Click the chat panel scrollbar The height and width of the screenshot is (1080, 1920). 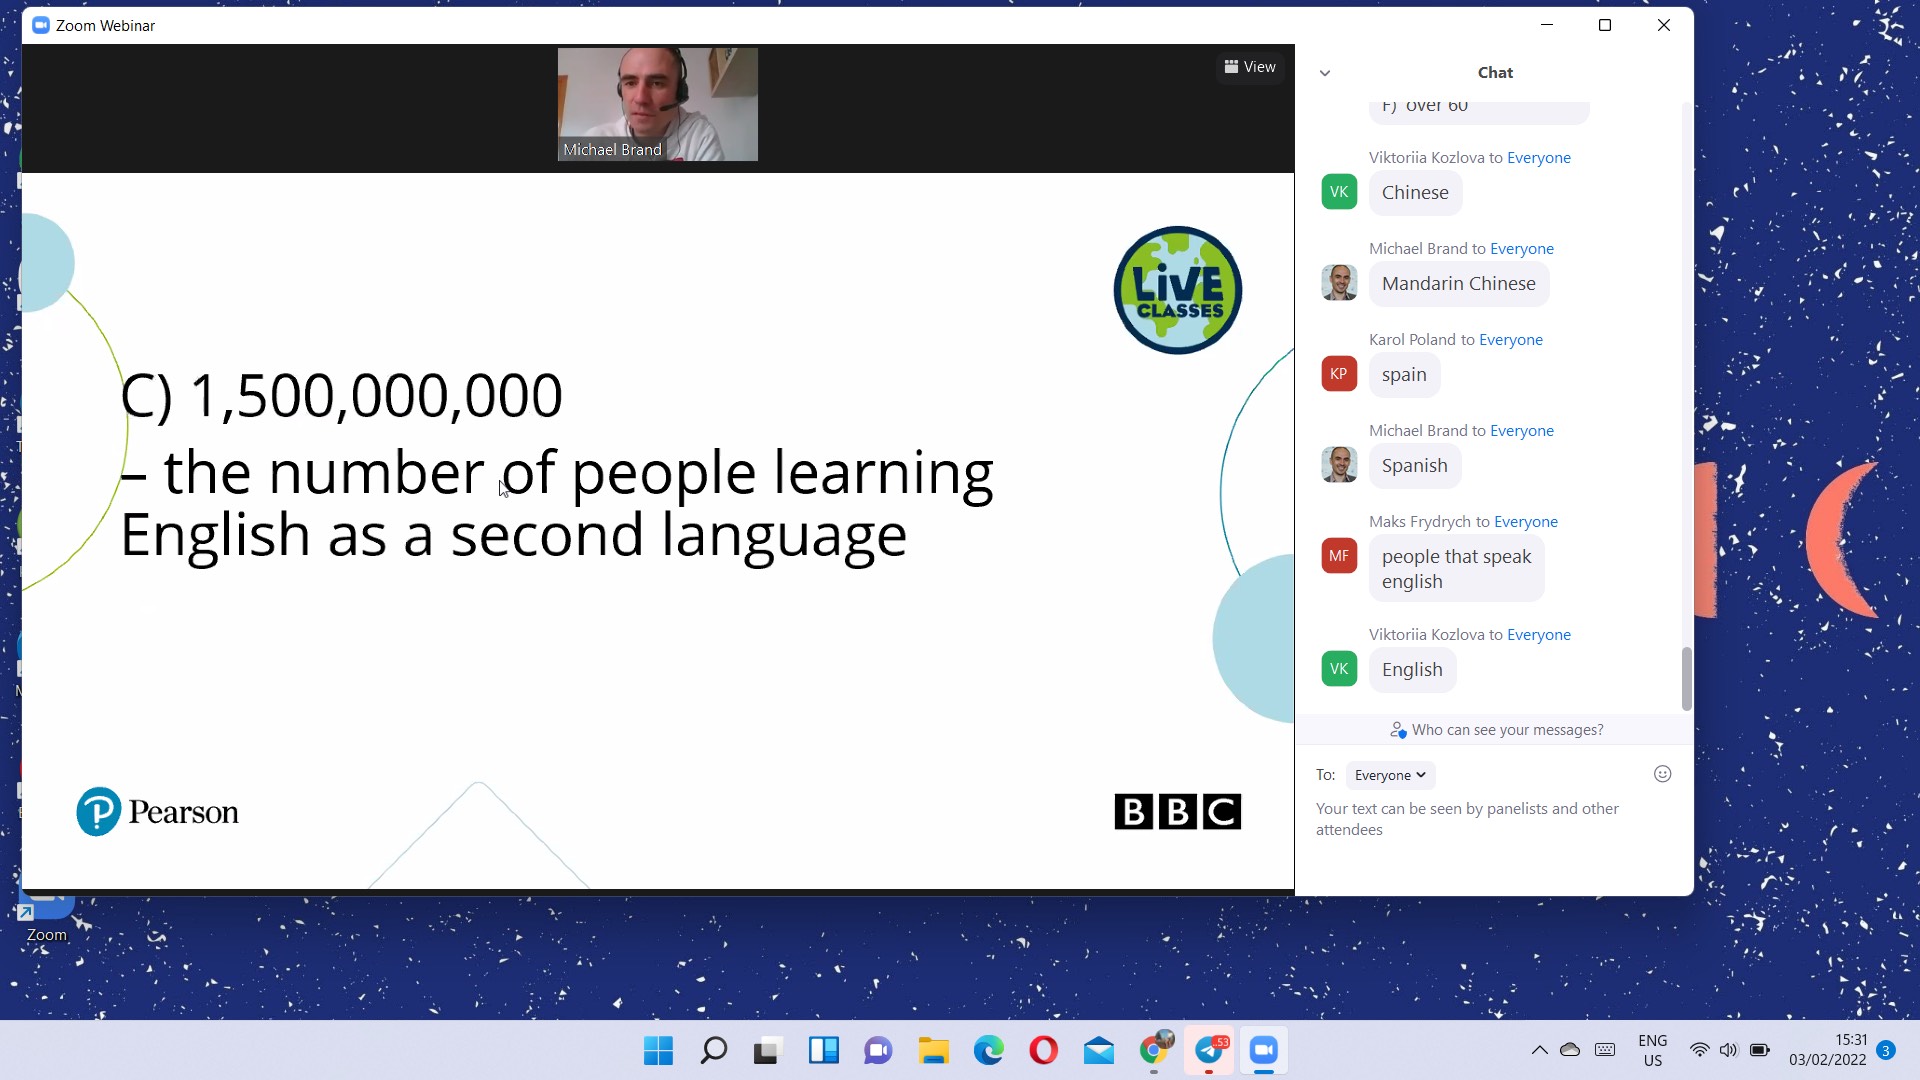coord(1686,678)
